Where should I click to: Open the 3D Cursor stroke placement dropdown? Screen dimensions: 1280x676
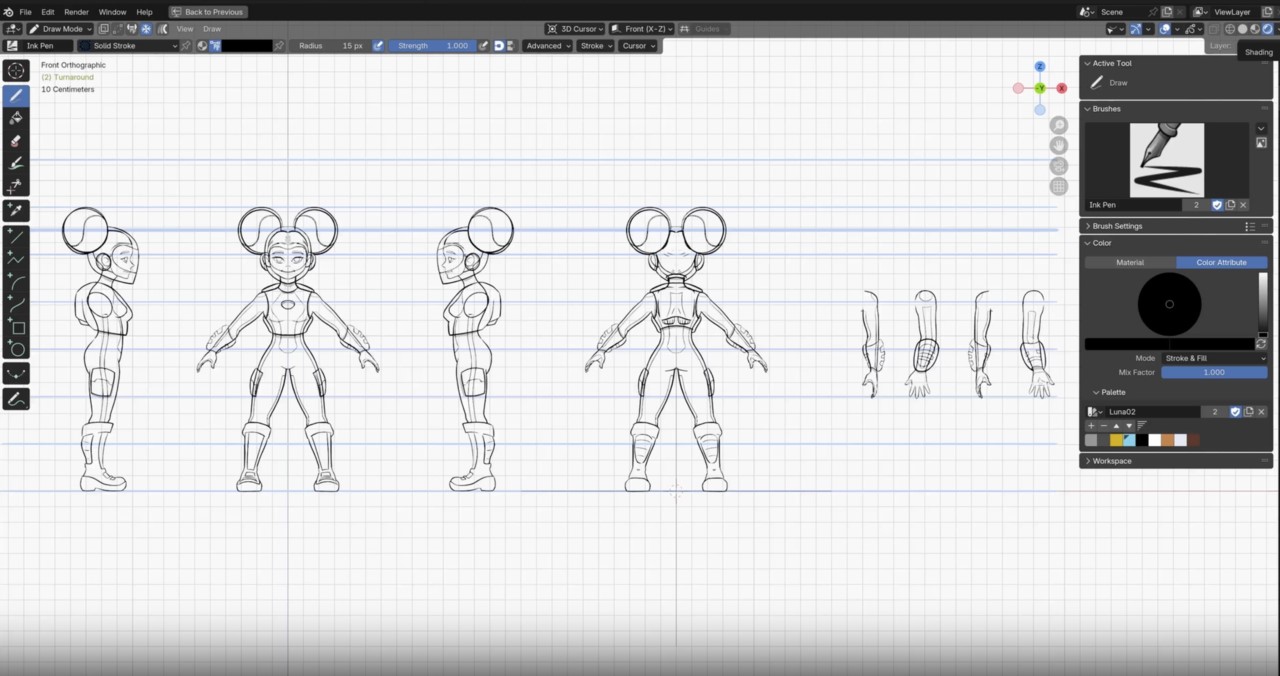[x=574, y=29]
